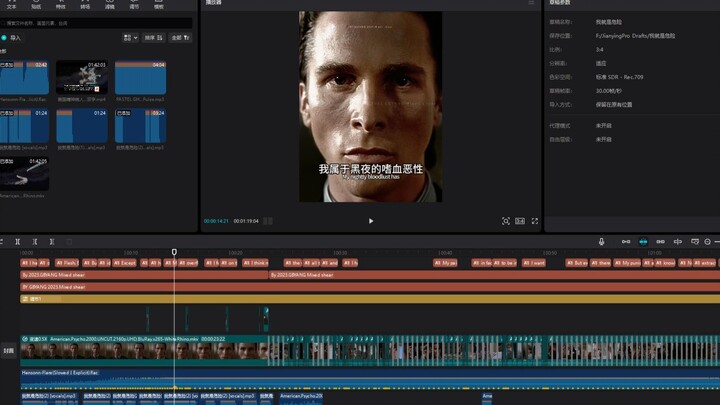Click the 封面 cover button
The height and width of the screenshot is (405, 720).
point(9,351)
